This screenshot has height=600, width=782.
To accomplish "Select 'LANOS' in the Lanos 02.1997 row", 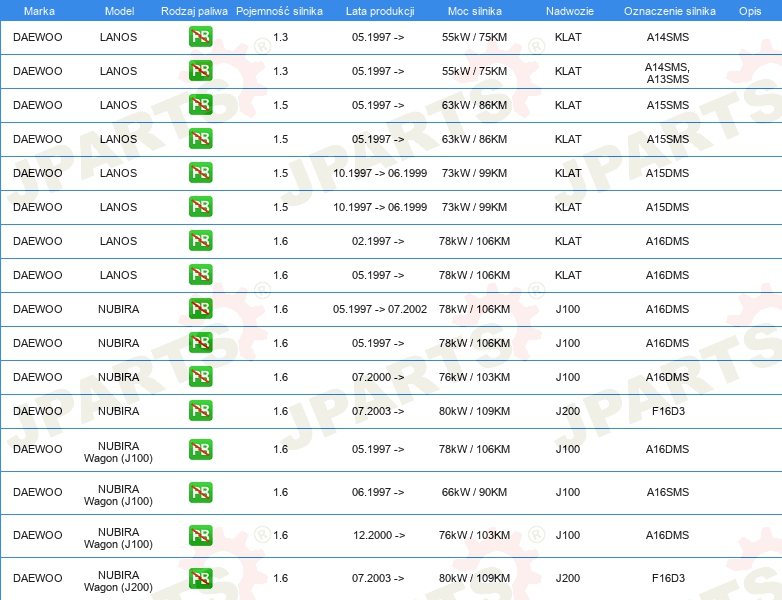I will (118, 241).
